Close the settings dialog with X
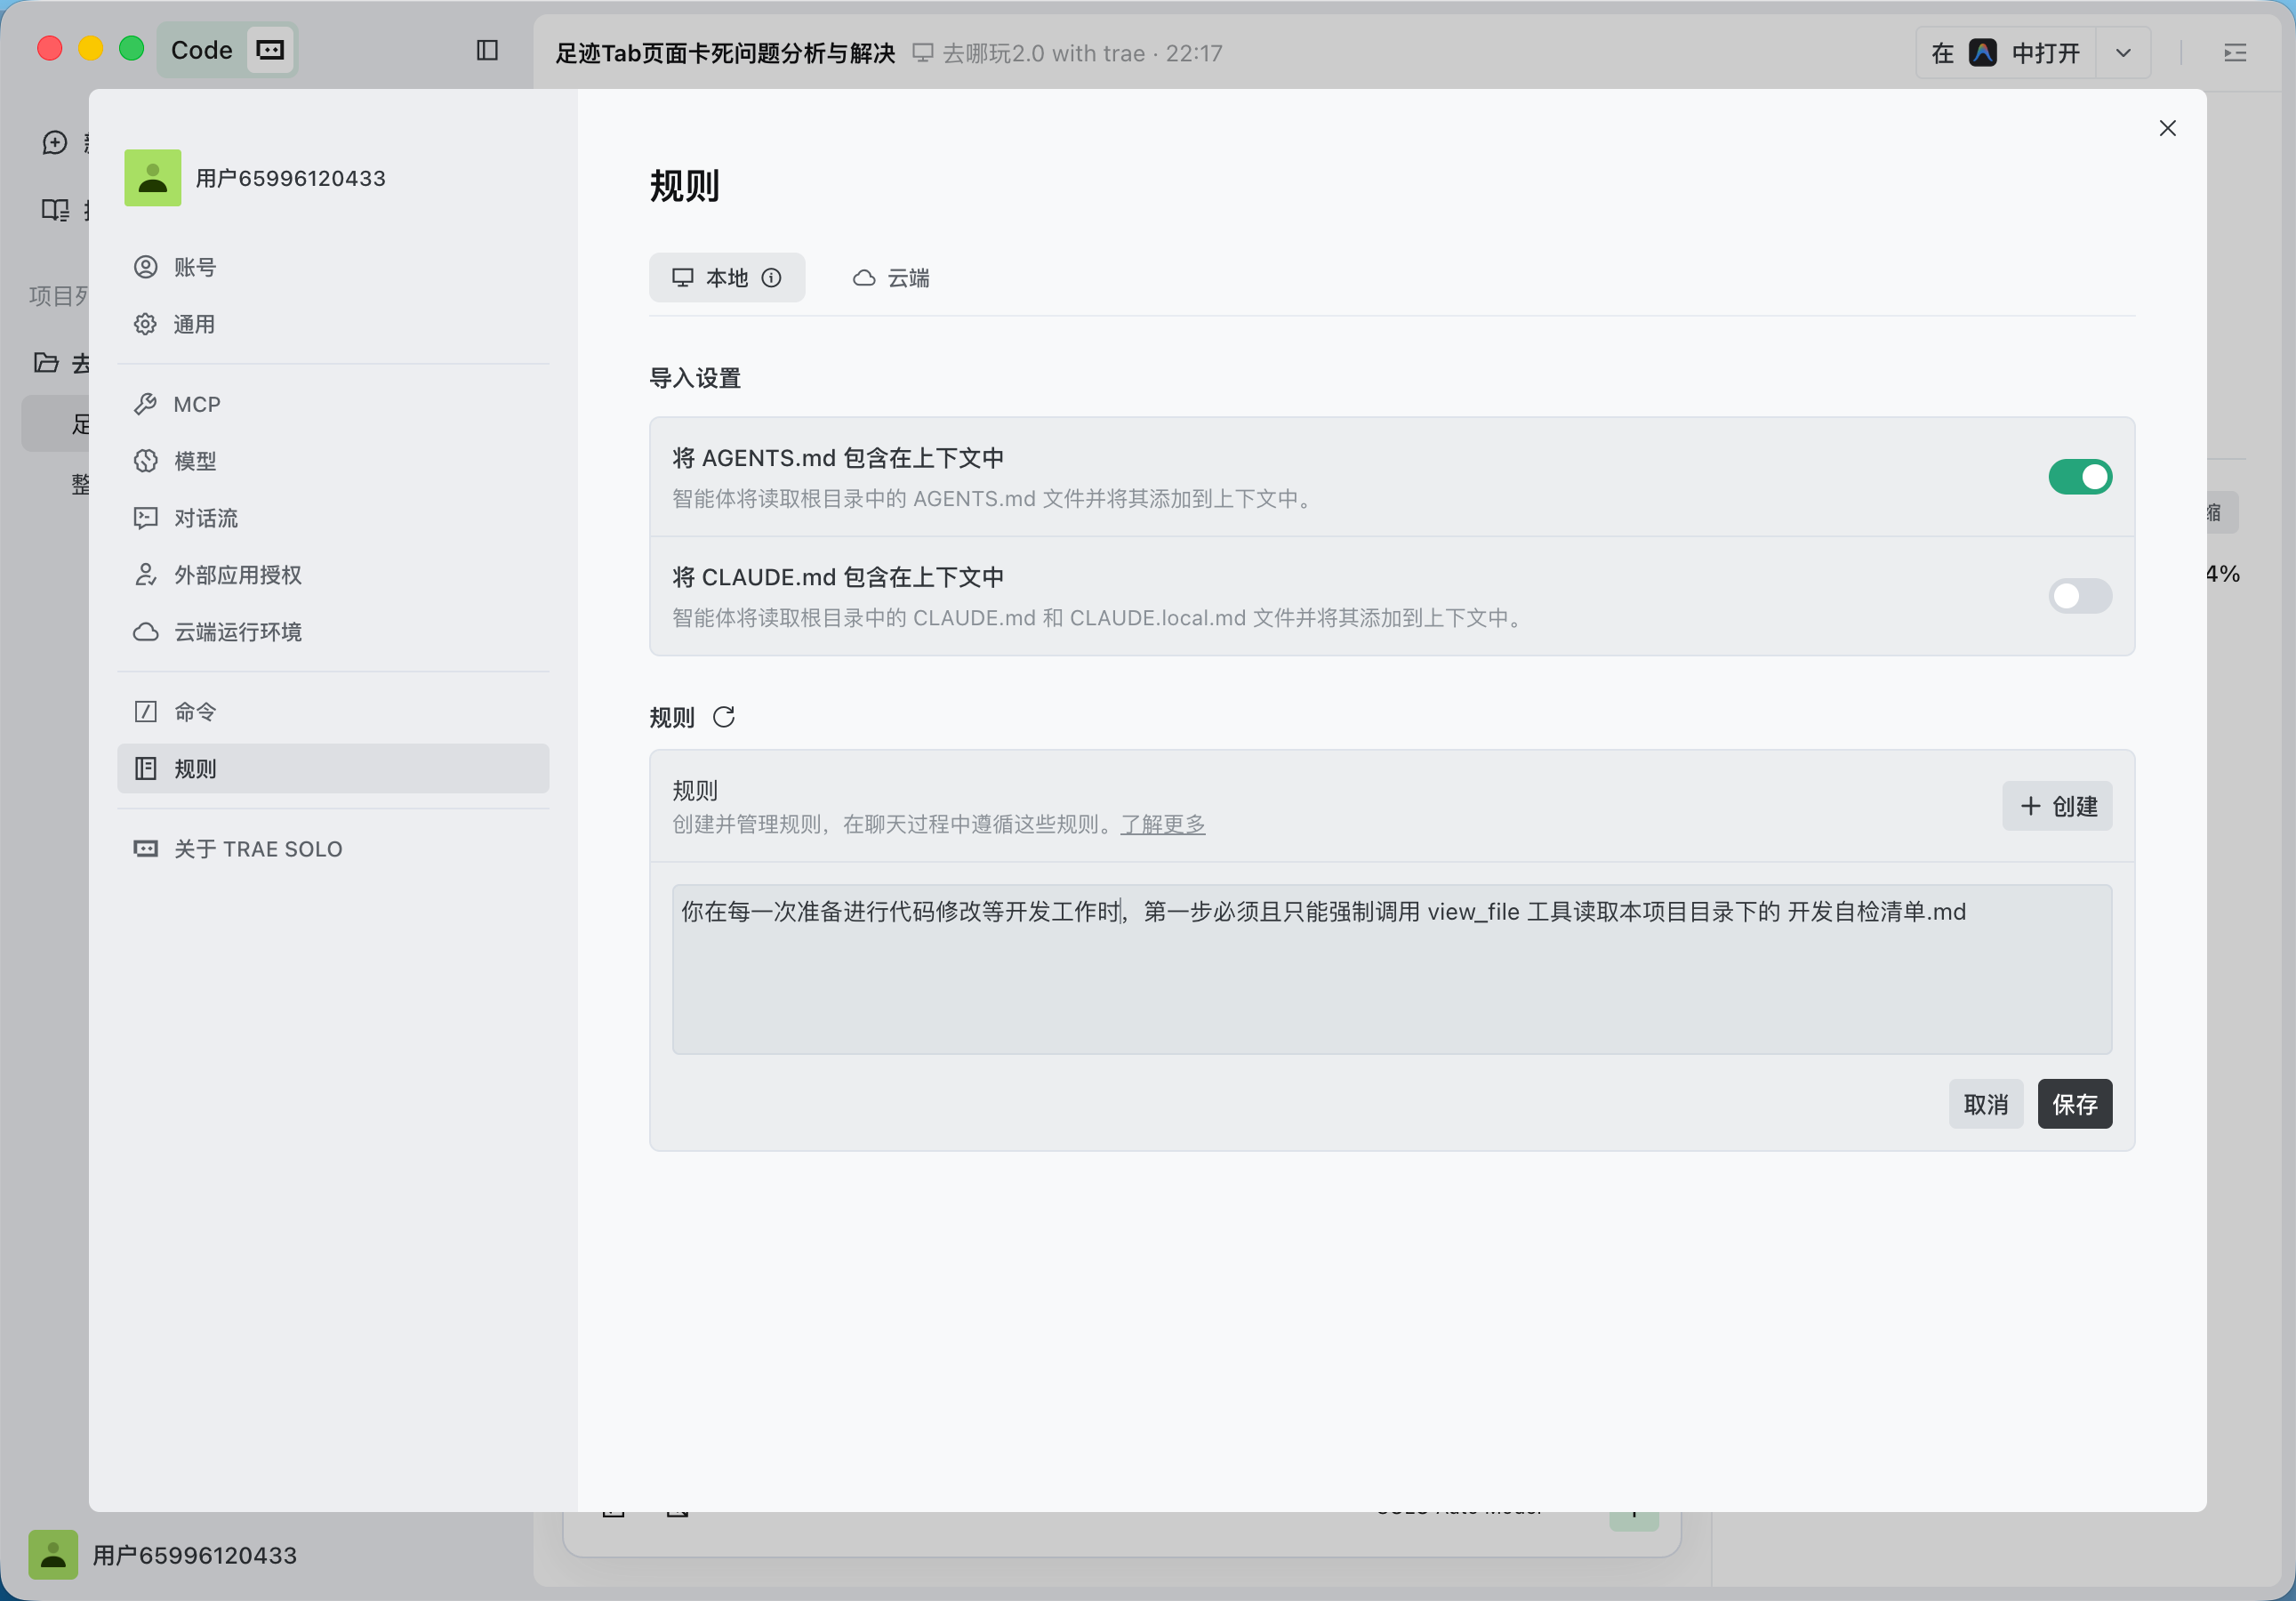This screenshot has width=2296, height=1601. 2167,128
